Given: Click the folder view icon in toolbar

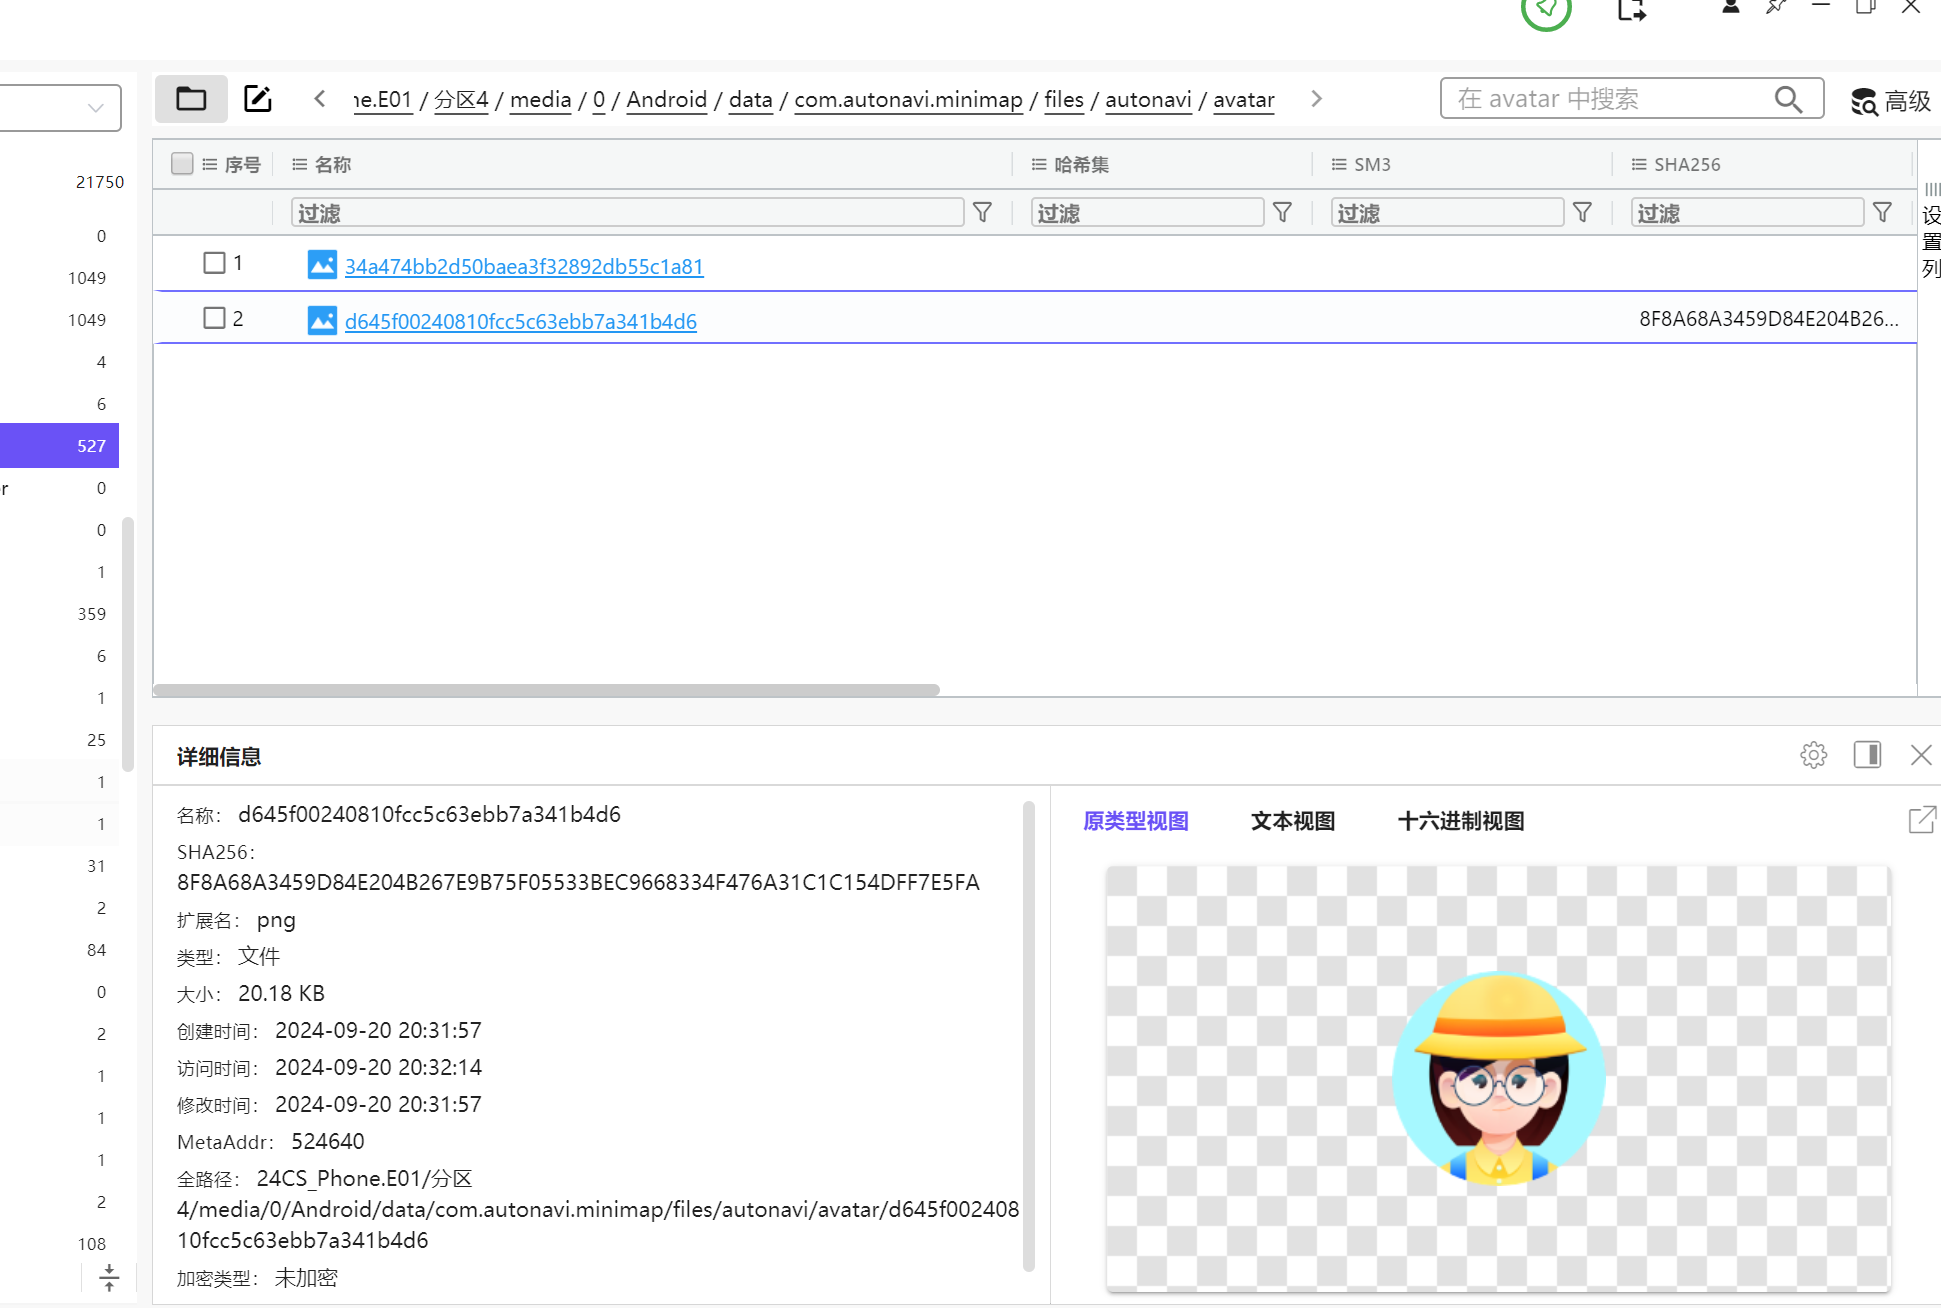Looking at the screenshot, I should click(x=191, y=99).
